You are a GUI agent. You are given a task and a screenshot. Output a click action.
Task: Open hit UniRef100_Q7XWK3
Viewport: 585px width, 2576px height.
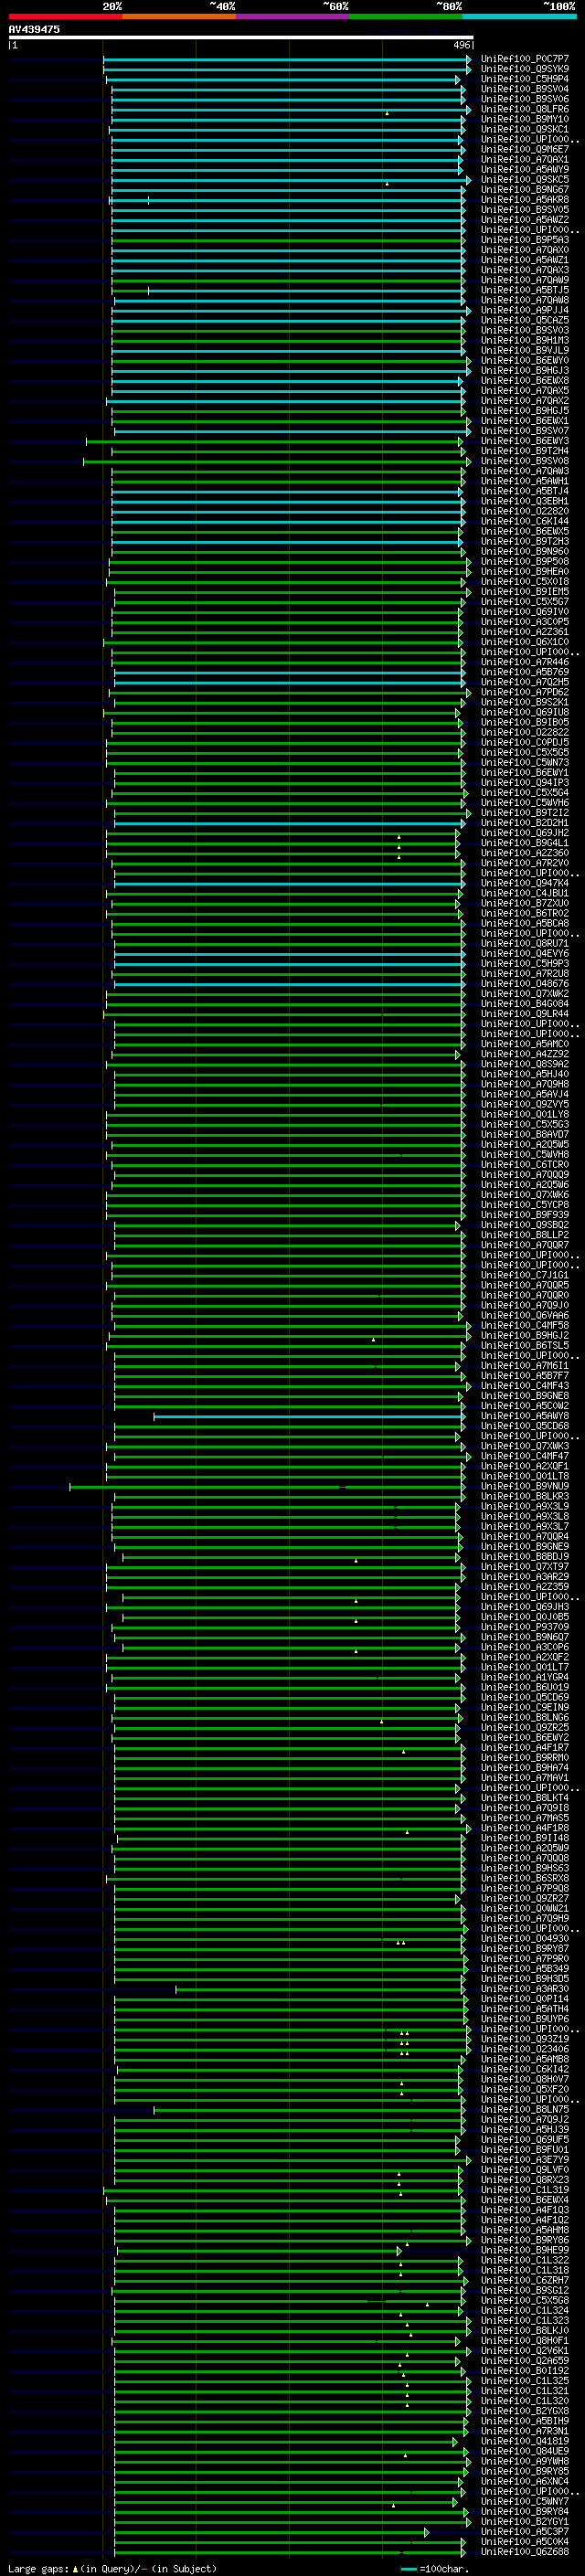pos(525,1446)
